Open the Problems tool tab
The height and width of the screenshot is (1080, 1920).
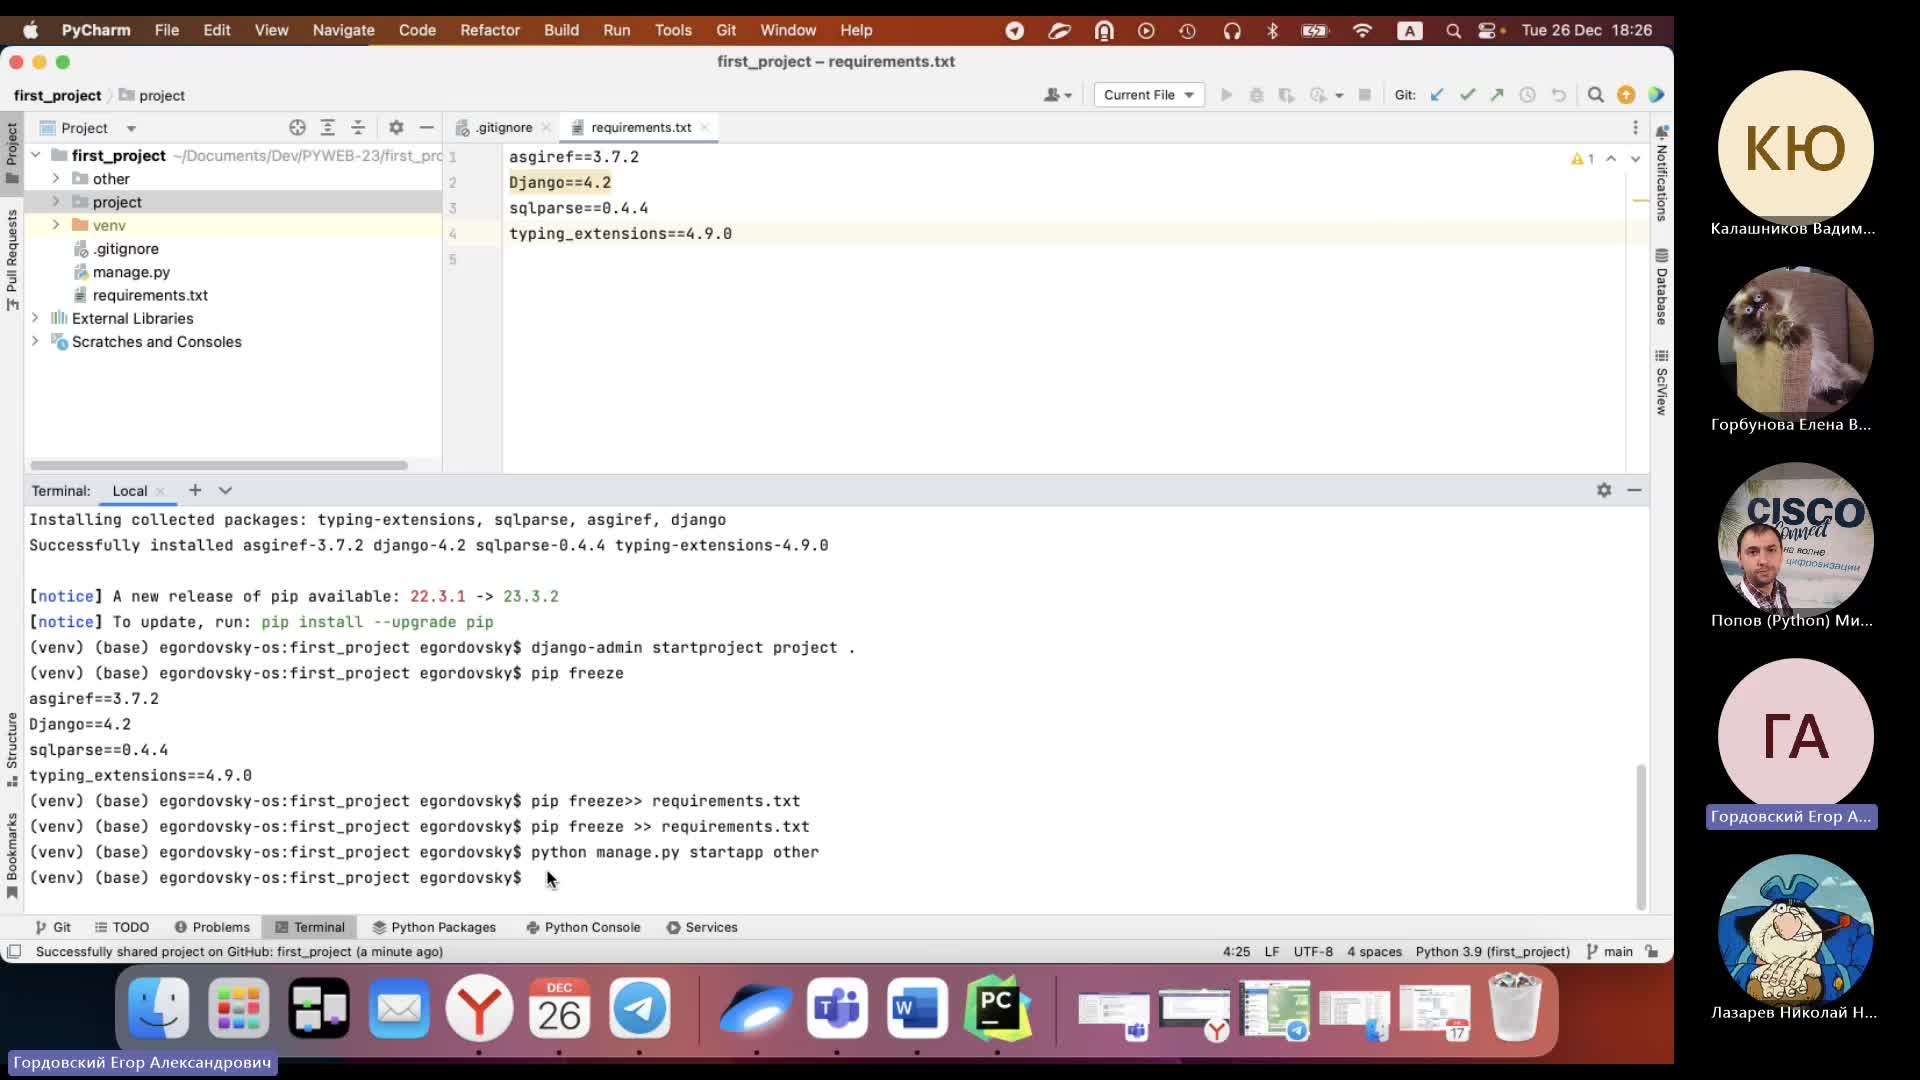pos(212,927)
